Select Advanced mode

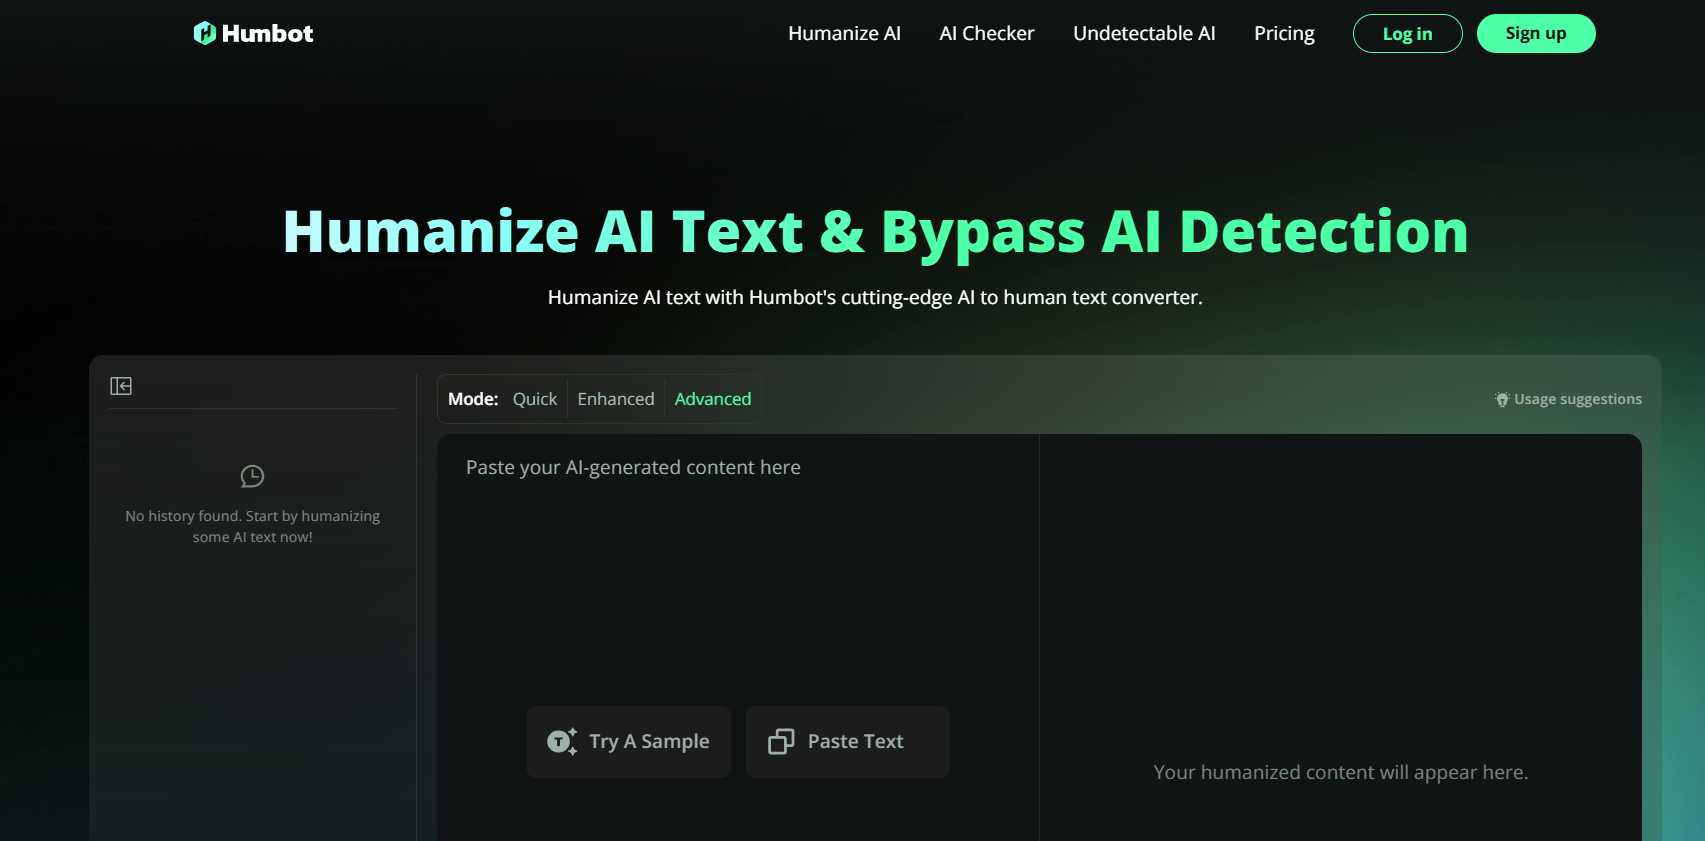pyautogui.click(x=713, y=399)
